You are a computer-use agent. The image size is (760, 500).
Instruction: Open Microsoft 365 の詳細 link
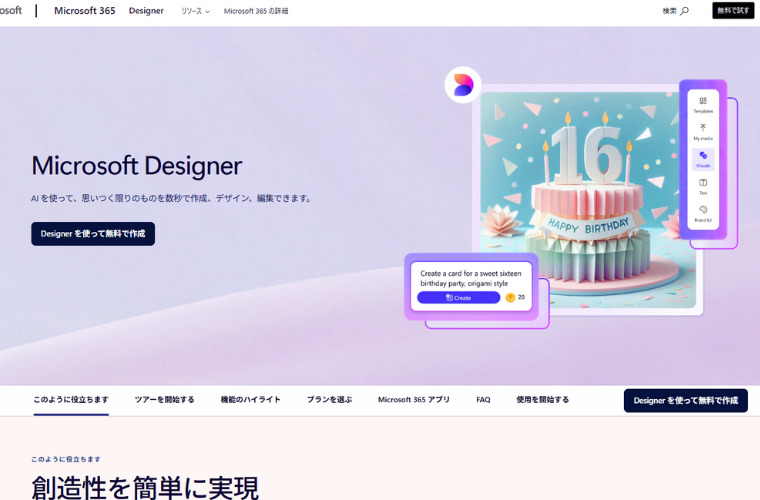(x=255, y=11)
